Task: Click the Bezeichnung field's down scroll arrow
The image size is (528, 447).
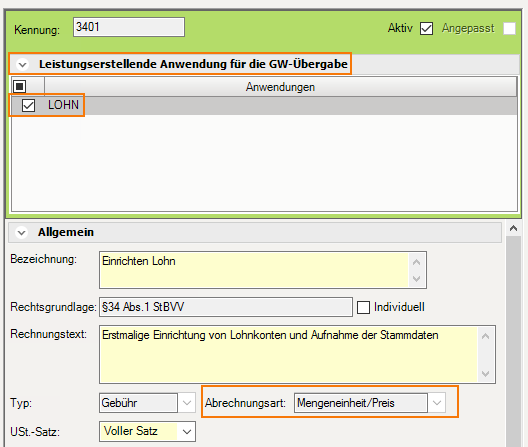Action: [417, 279]
